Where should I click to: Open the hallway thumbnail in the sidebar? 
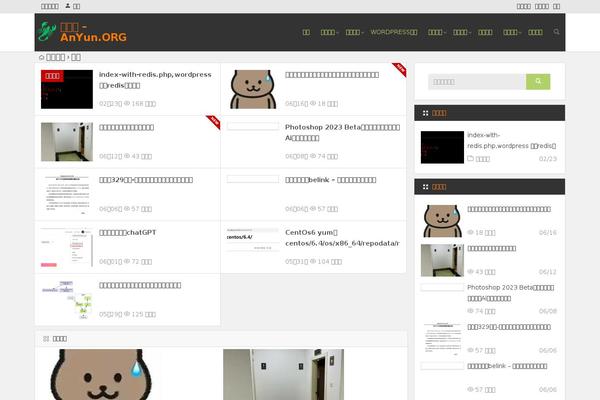coord(442,260)
